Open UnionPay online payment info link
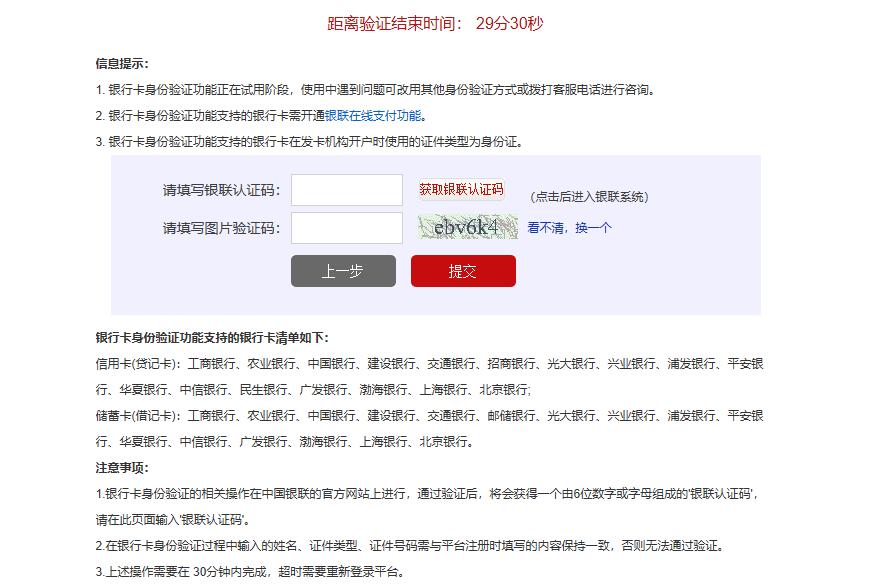882x588 pixels. point(376,113)
